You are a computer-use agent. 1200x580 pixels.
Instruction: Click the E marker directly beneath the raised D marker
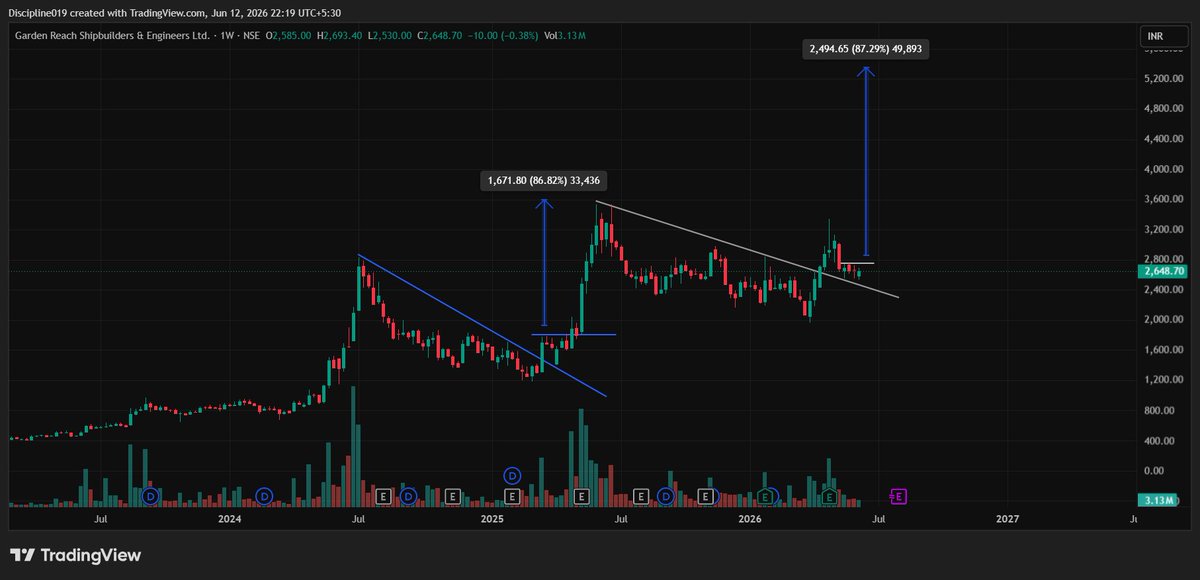(x=512, y=496)
